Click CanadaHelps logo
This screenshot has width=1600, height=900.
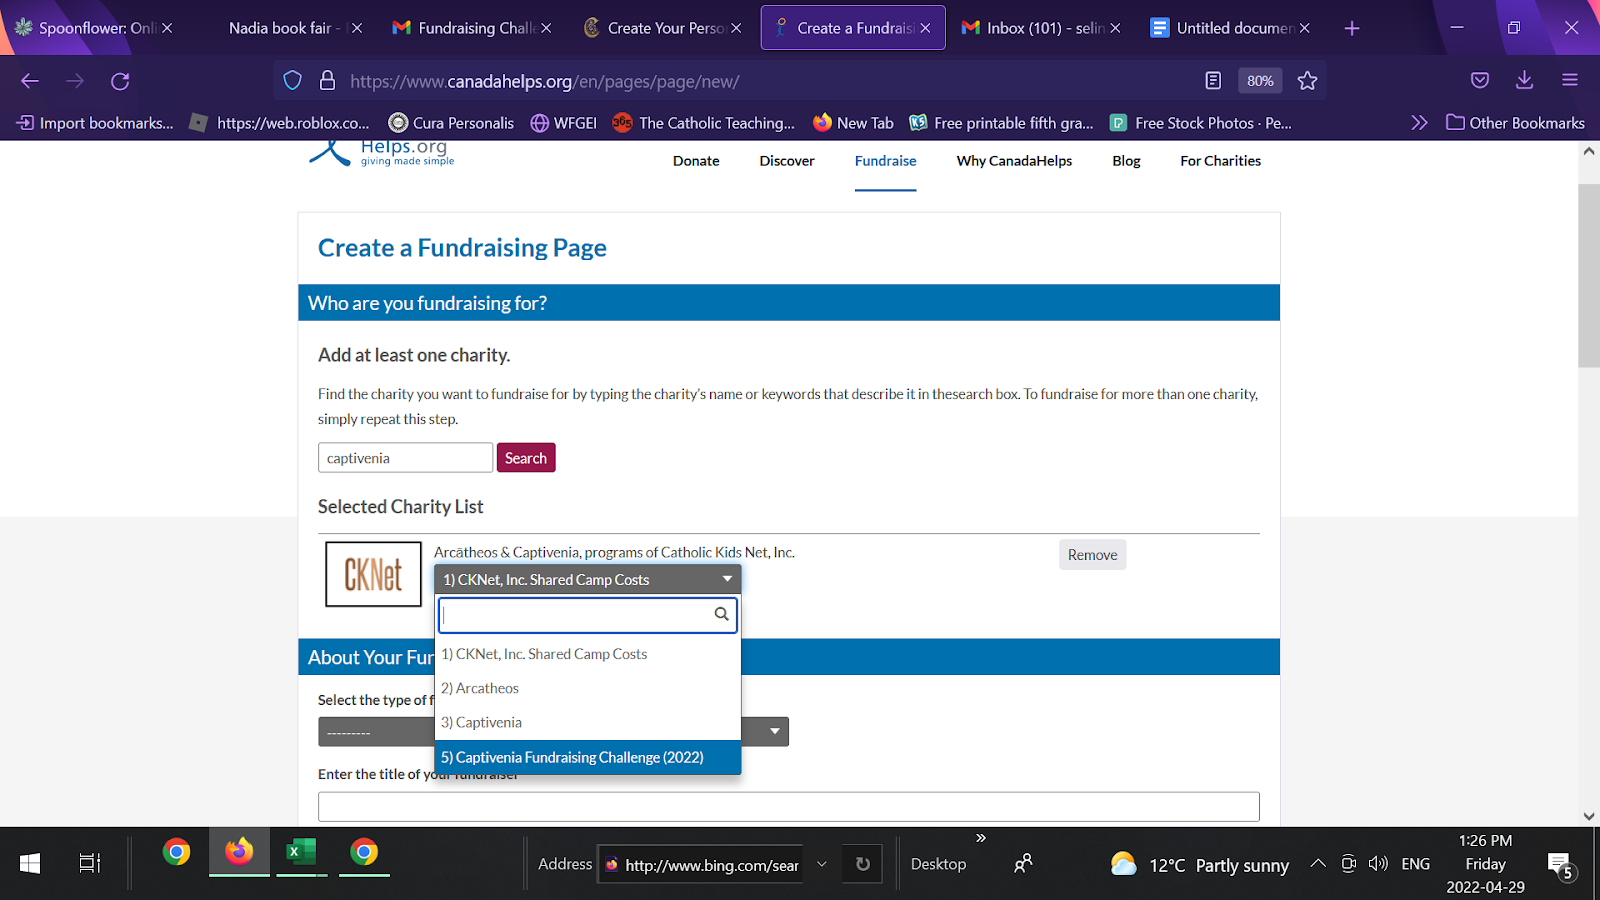(x=381, y=153)
